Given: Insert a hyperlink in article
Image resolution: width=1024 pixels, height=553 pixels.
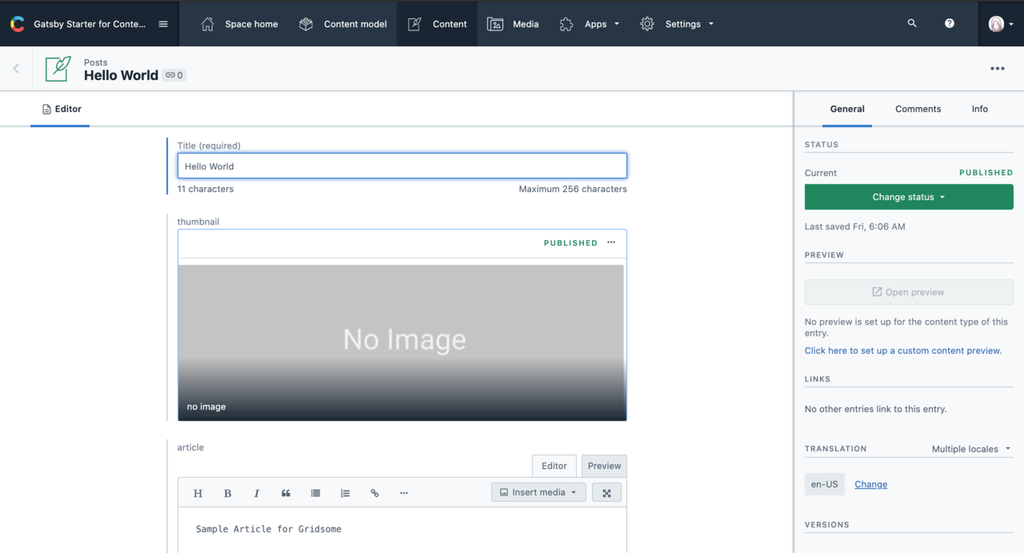Looking at the screenshot, I should (374, 493).
